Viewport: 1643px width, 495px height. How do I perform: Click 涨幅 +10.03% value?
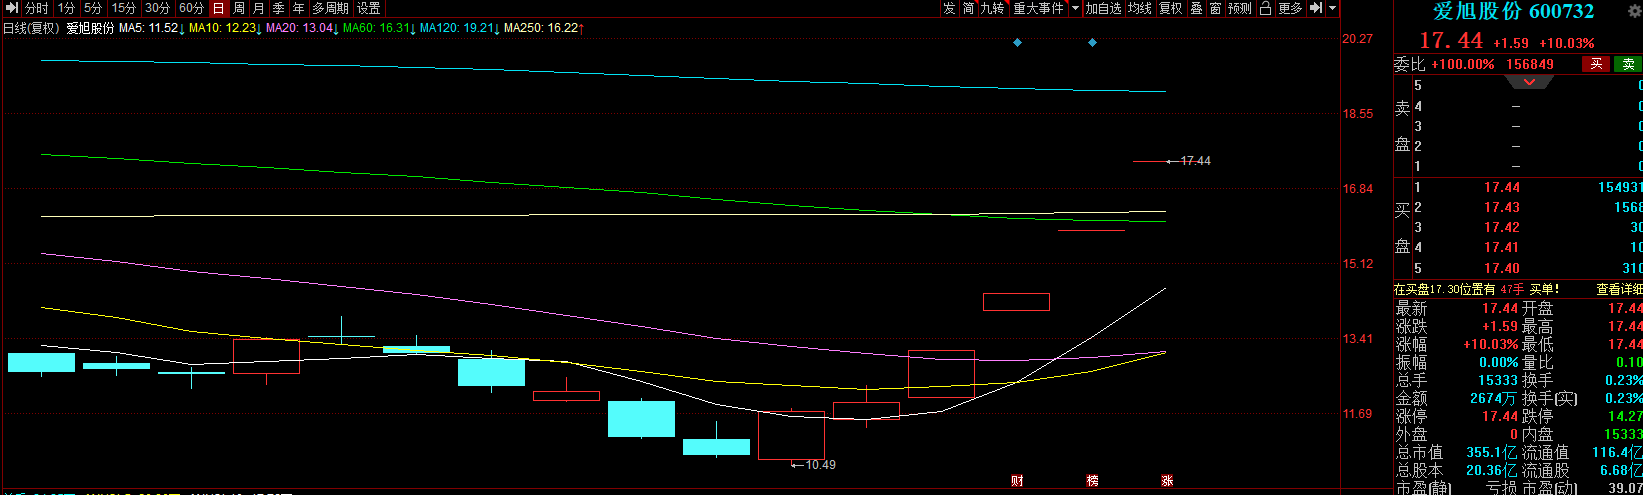pos(1490,345)
